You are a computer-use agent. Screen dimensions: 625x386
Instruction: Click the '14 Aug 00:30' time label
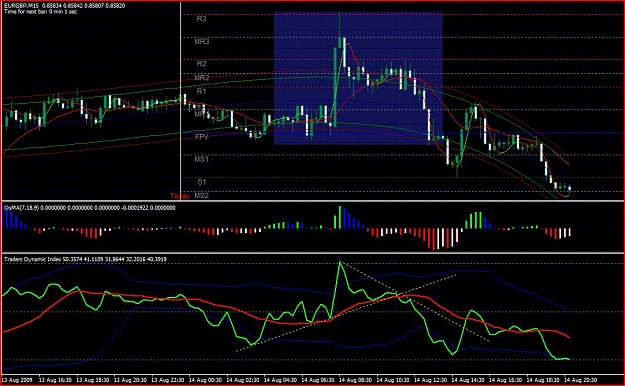click(205, 380)
